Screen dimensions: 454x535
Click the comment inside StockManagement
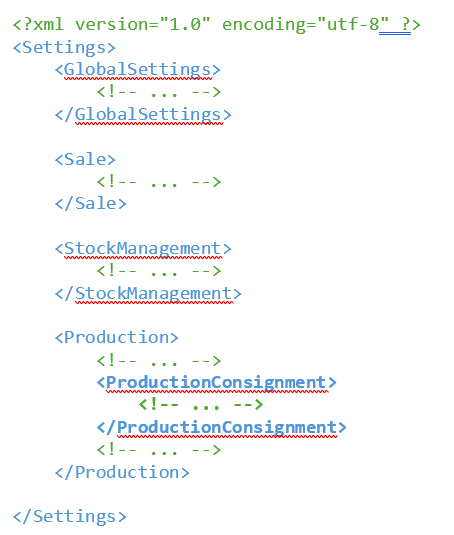(159, 271)
